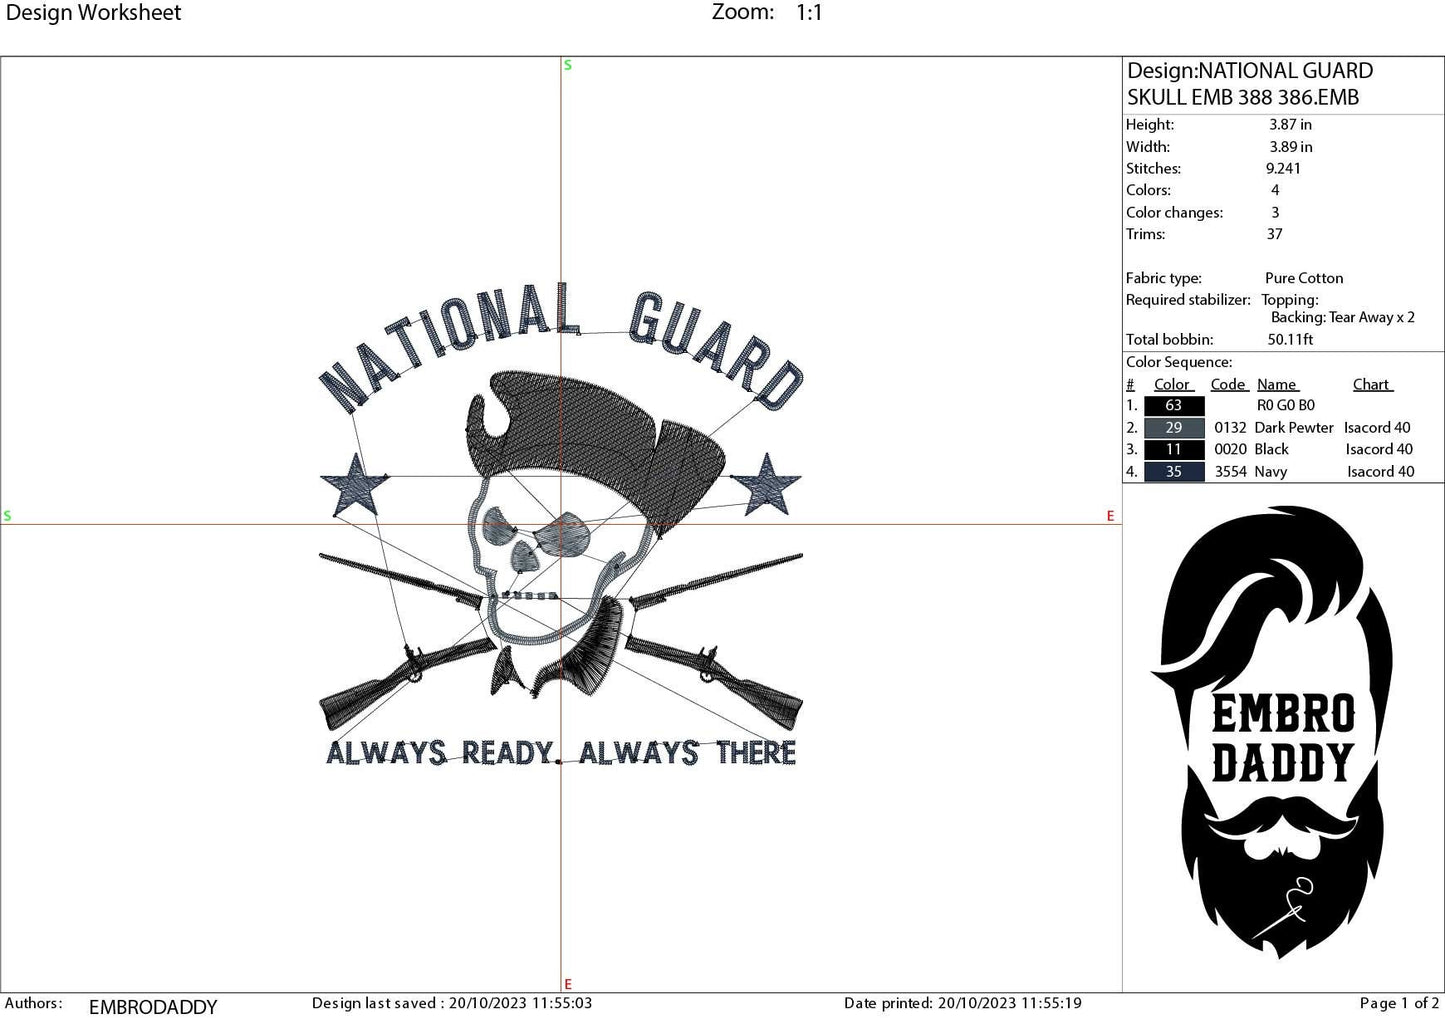Screen dimensions: 1445x1019
Task: Click the green S marker on left edge
Action: (7, 516)
